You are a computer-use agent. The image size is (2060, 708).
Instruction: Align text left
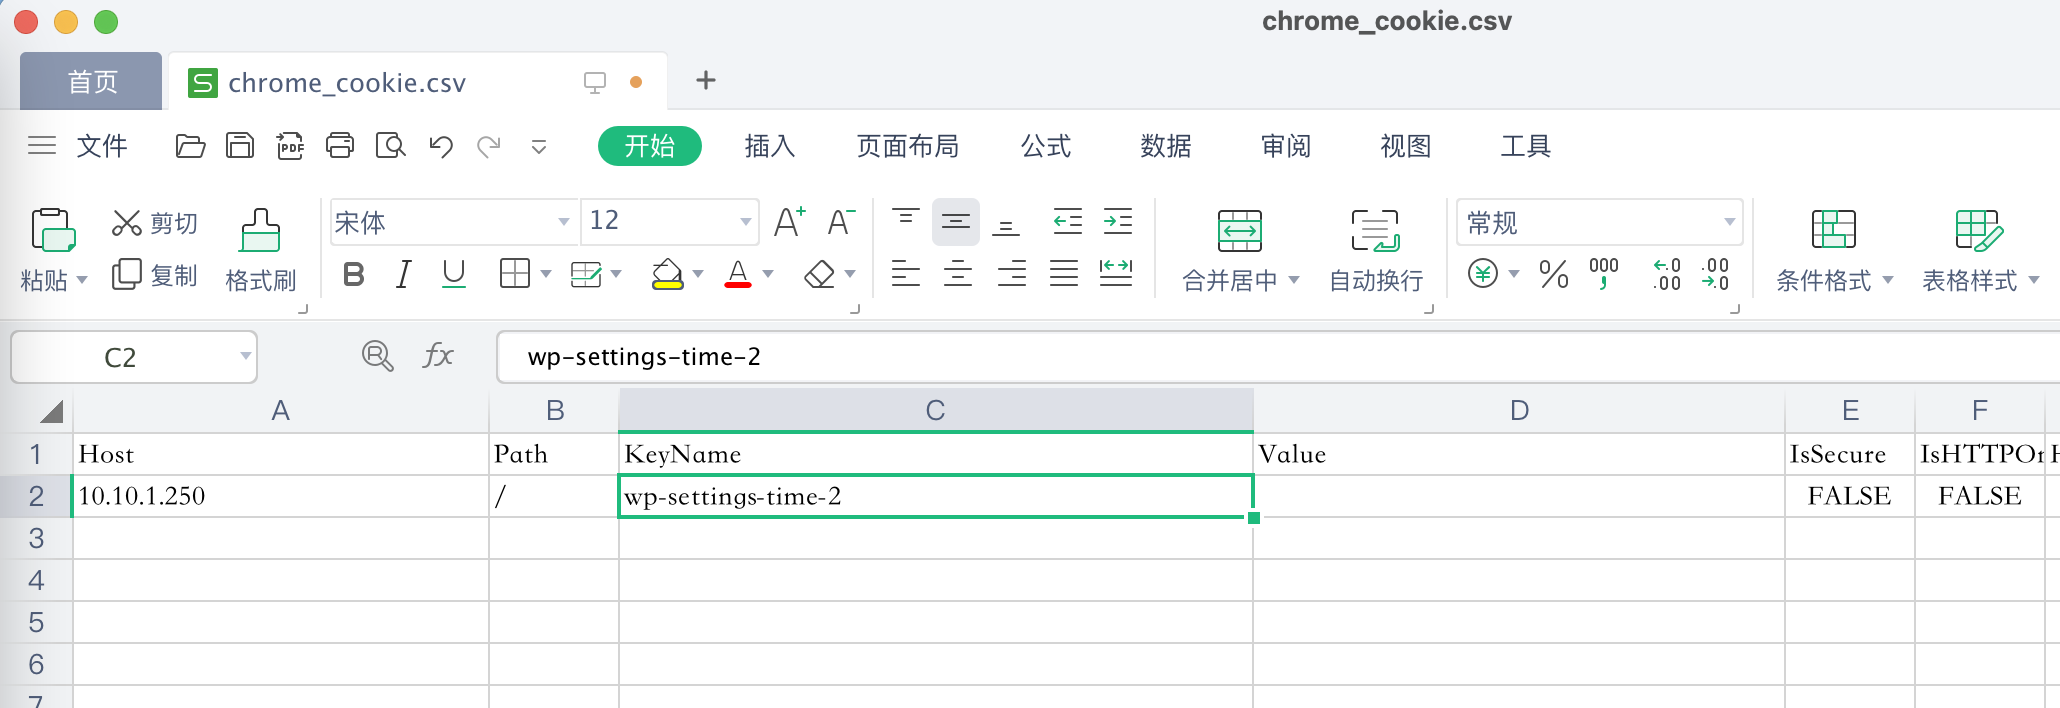pos(906,273)
